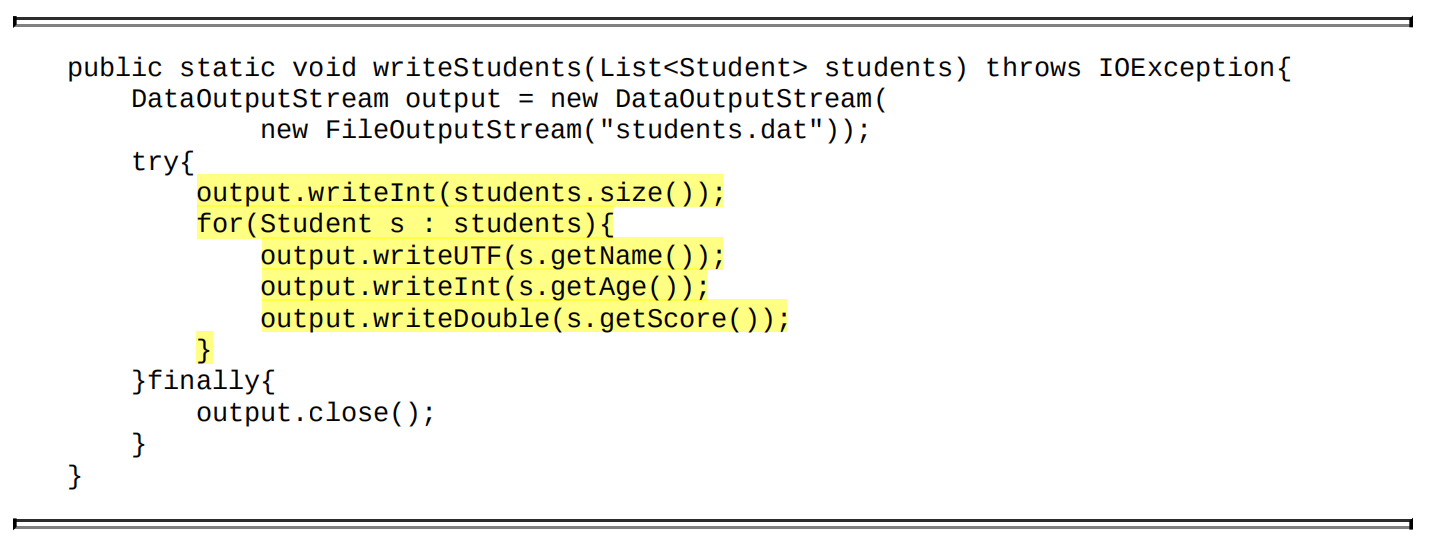Click the 'public' keyword
Screen dimensions: 1436x547
(115, 68)
